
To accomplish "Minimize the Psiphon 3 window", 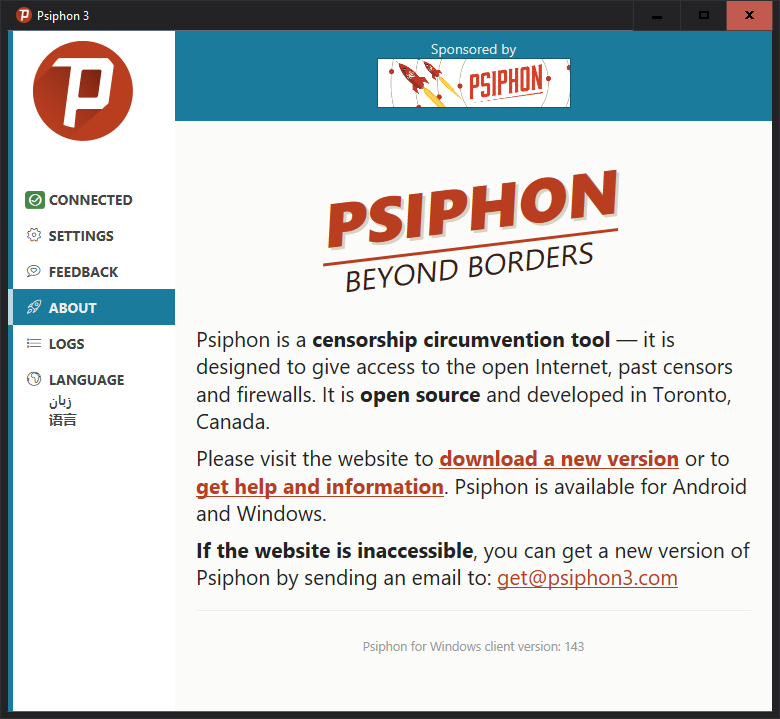I will (657, 15).
